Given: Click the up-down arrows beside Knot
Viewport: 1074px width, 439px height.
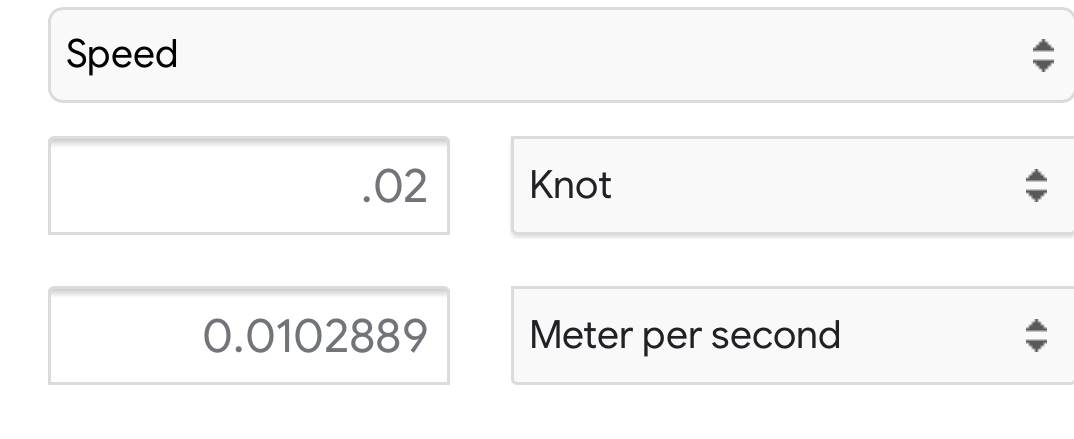Looking at the screenshot, I should (x=1037, y=185).
